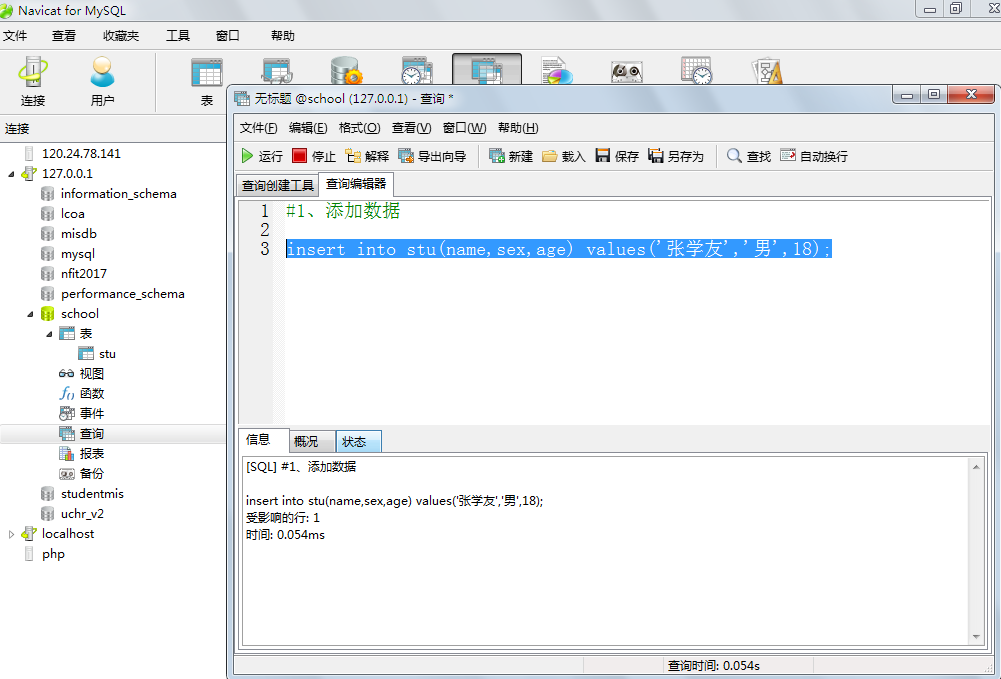Open the 文件 menu in main window
1001x679 pixels.
pyautogui.click(x=15, y=36)
